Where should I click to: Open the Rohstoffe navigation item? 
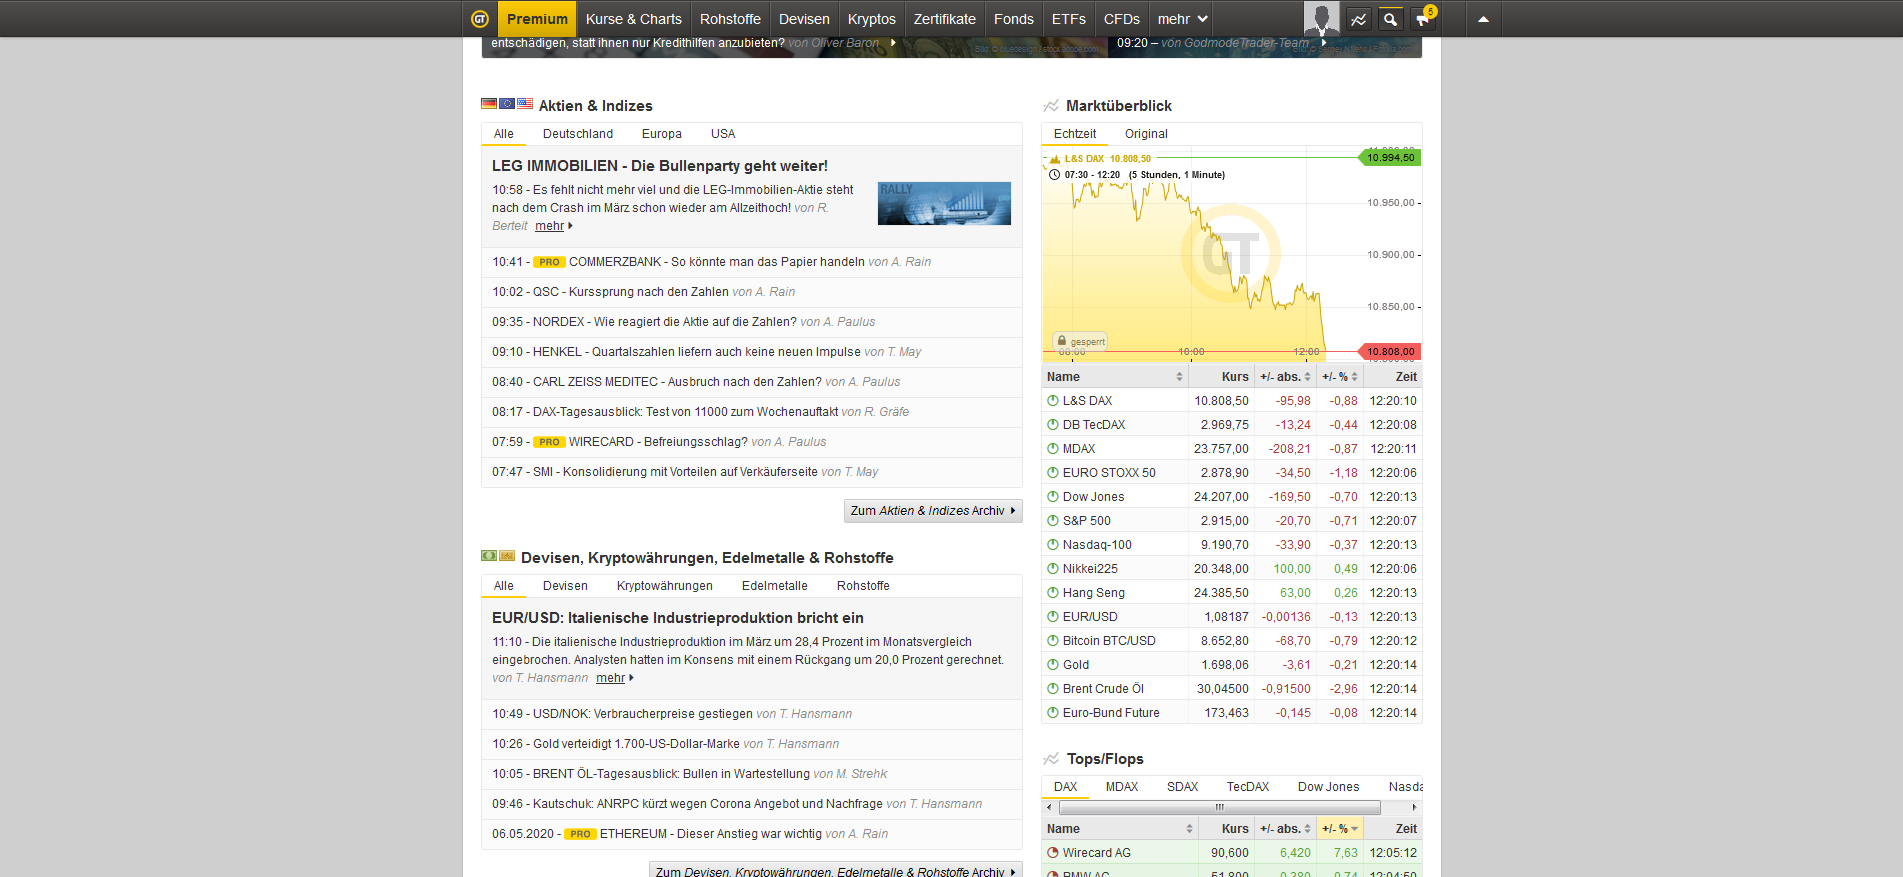730,19
